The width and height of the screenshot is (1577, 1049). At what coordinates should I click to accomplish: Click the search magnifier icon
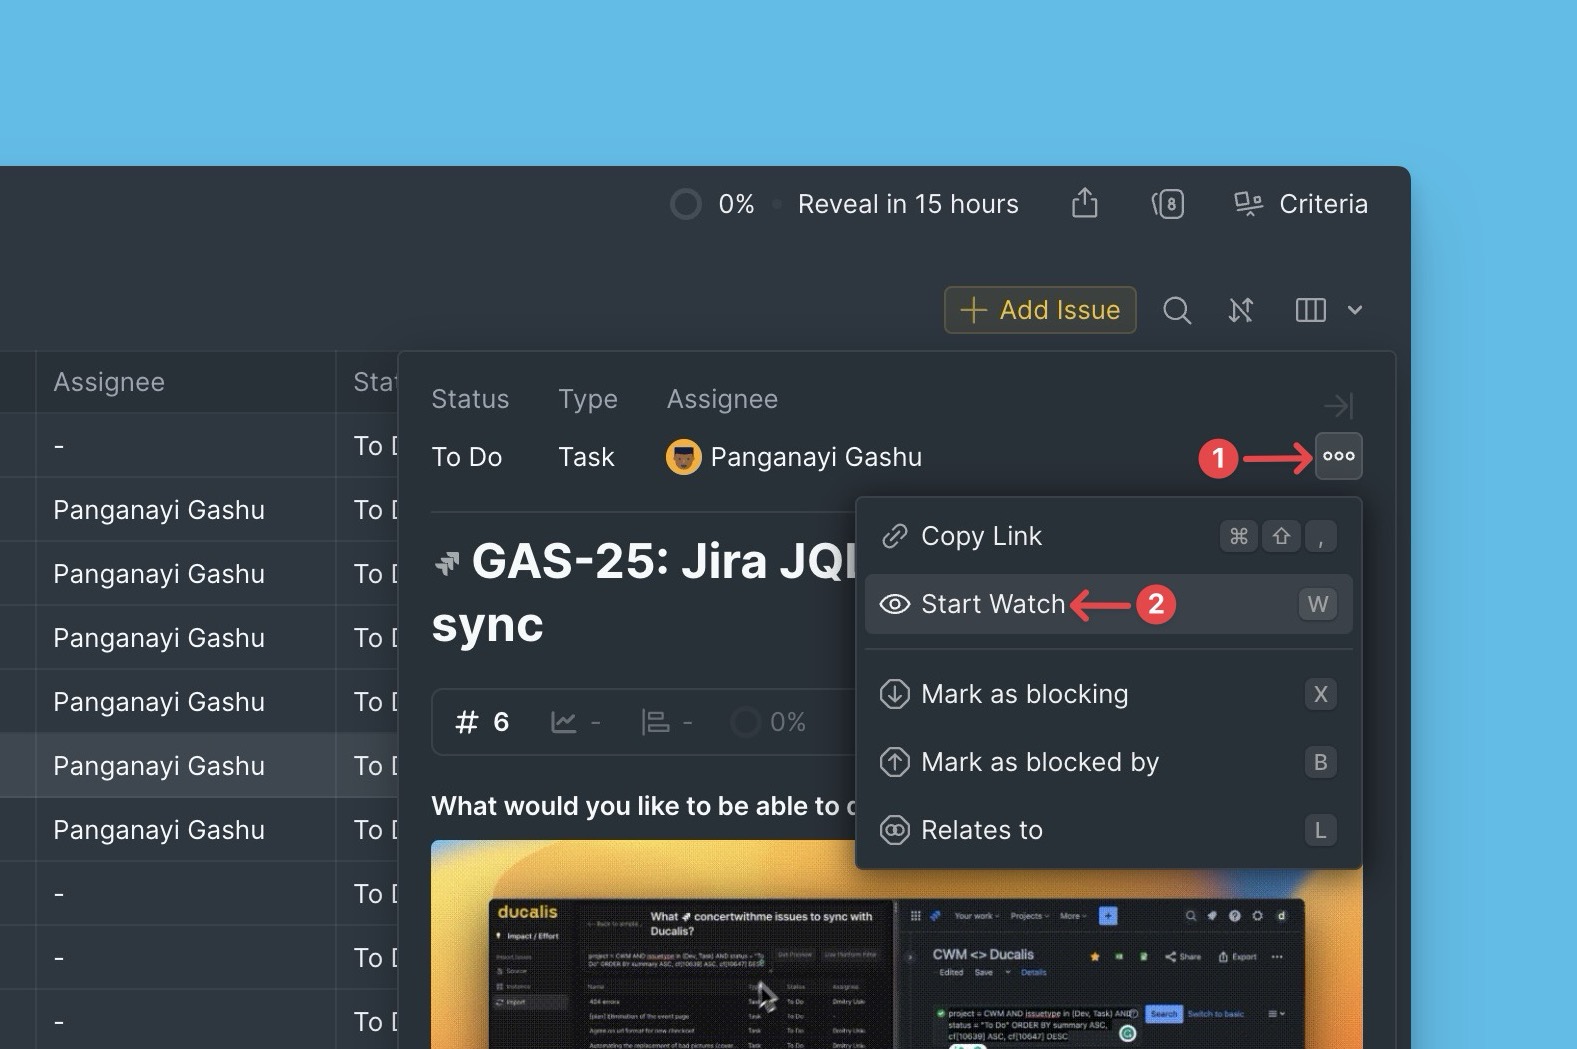(1177, 310)
